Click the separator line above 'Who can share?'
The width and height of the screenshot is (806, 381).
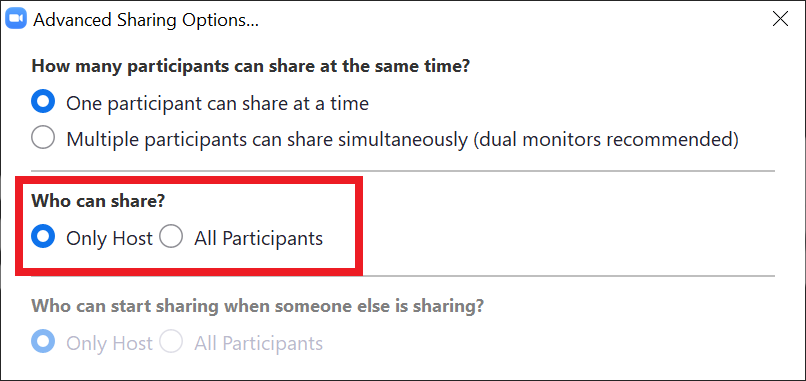click(x=403, y=171)
